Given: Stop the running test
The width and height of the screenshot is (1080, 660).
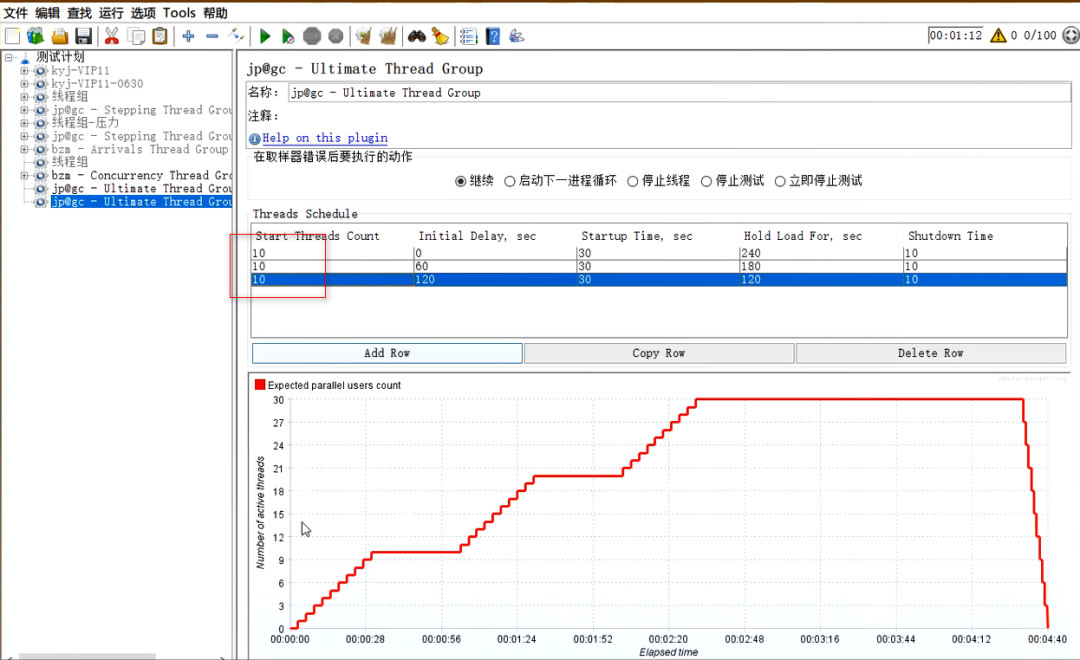Looking at the screenshot, I should (x=312, y=36).
